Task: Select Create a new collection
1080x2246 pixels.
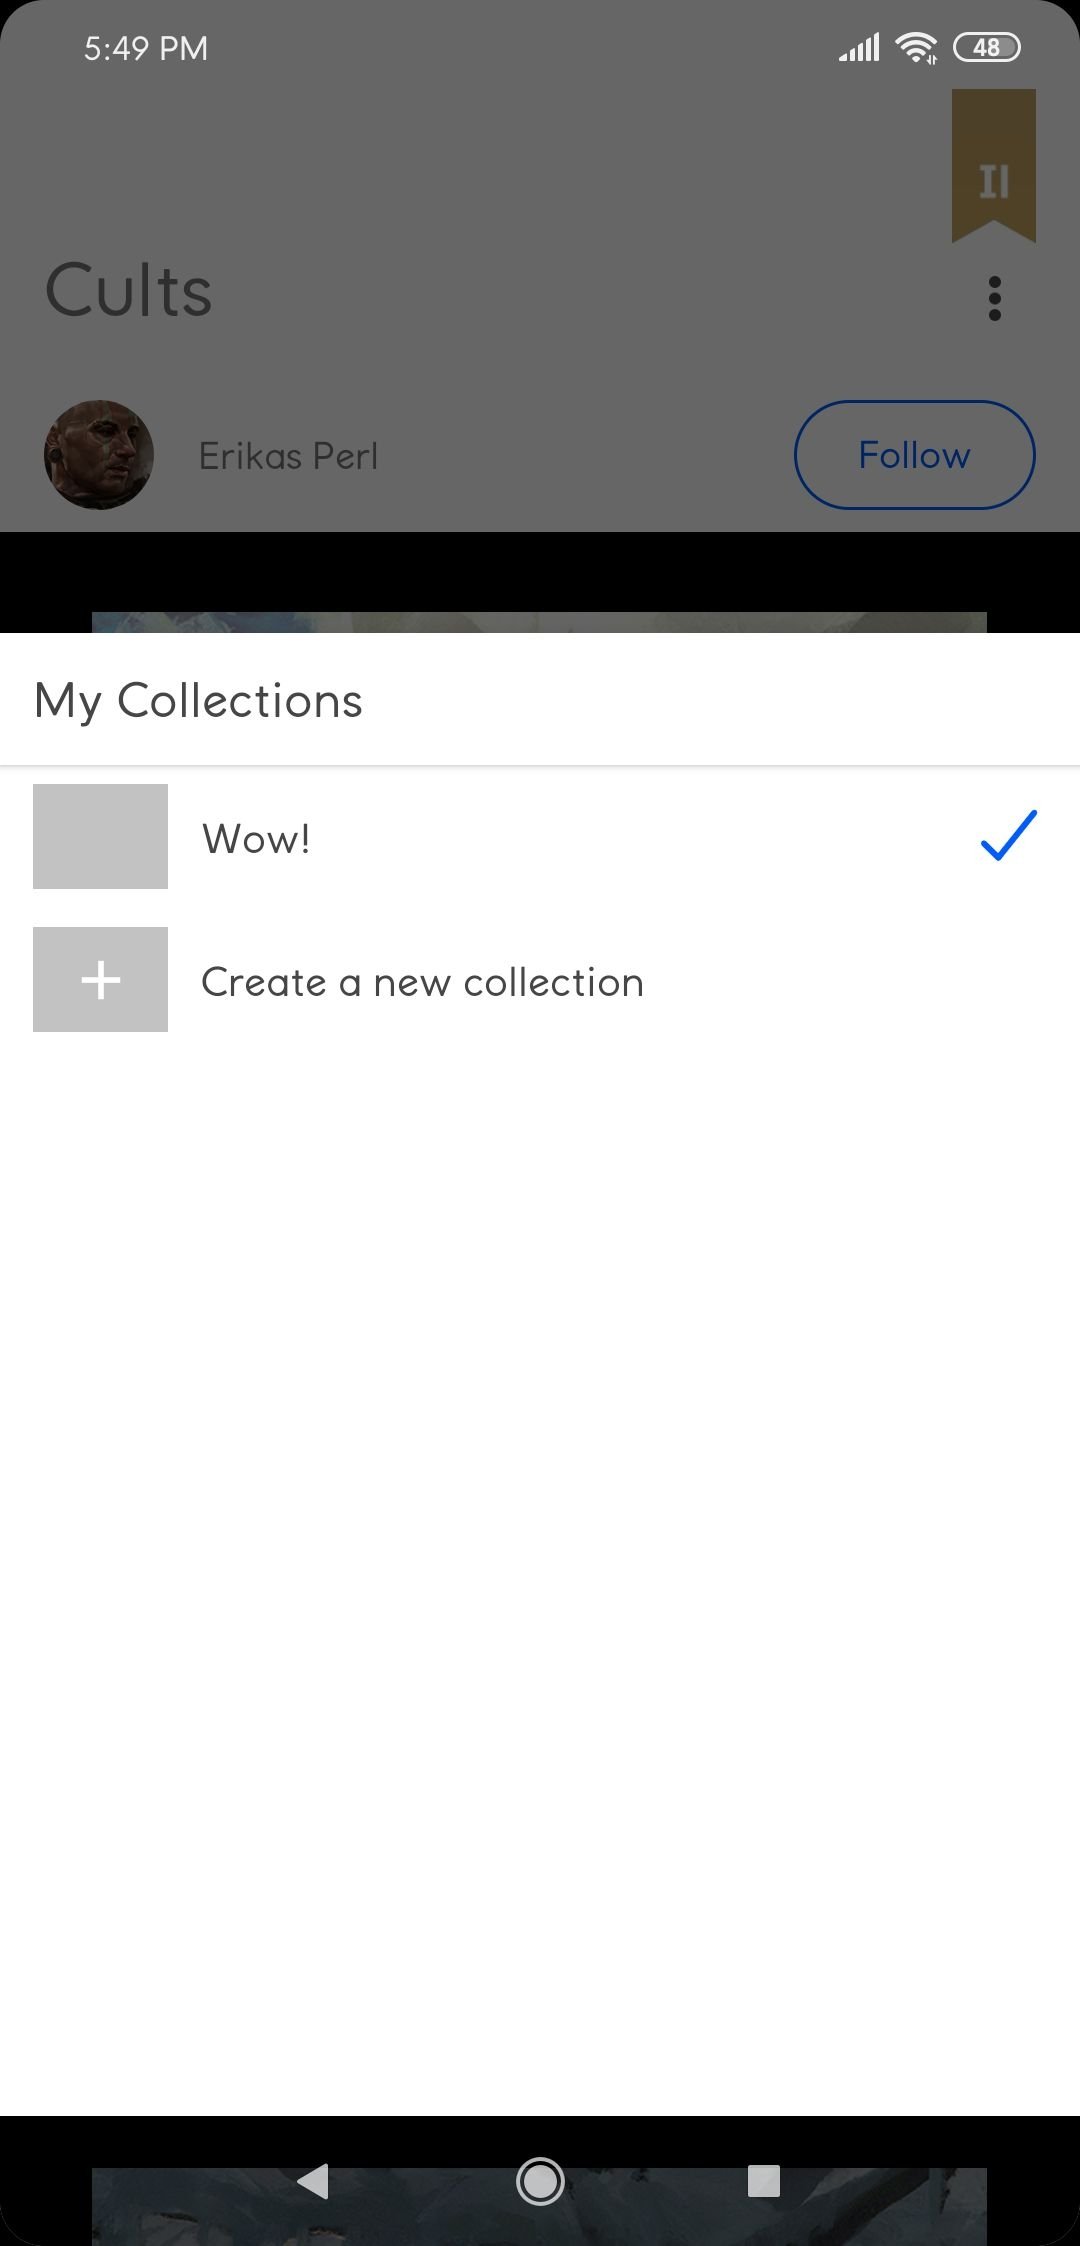Action: tap(540, 980)
